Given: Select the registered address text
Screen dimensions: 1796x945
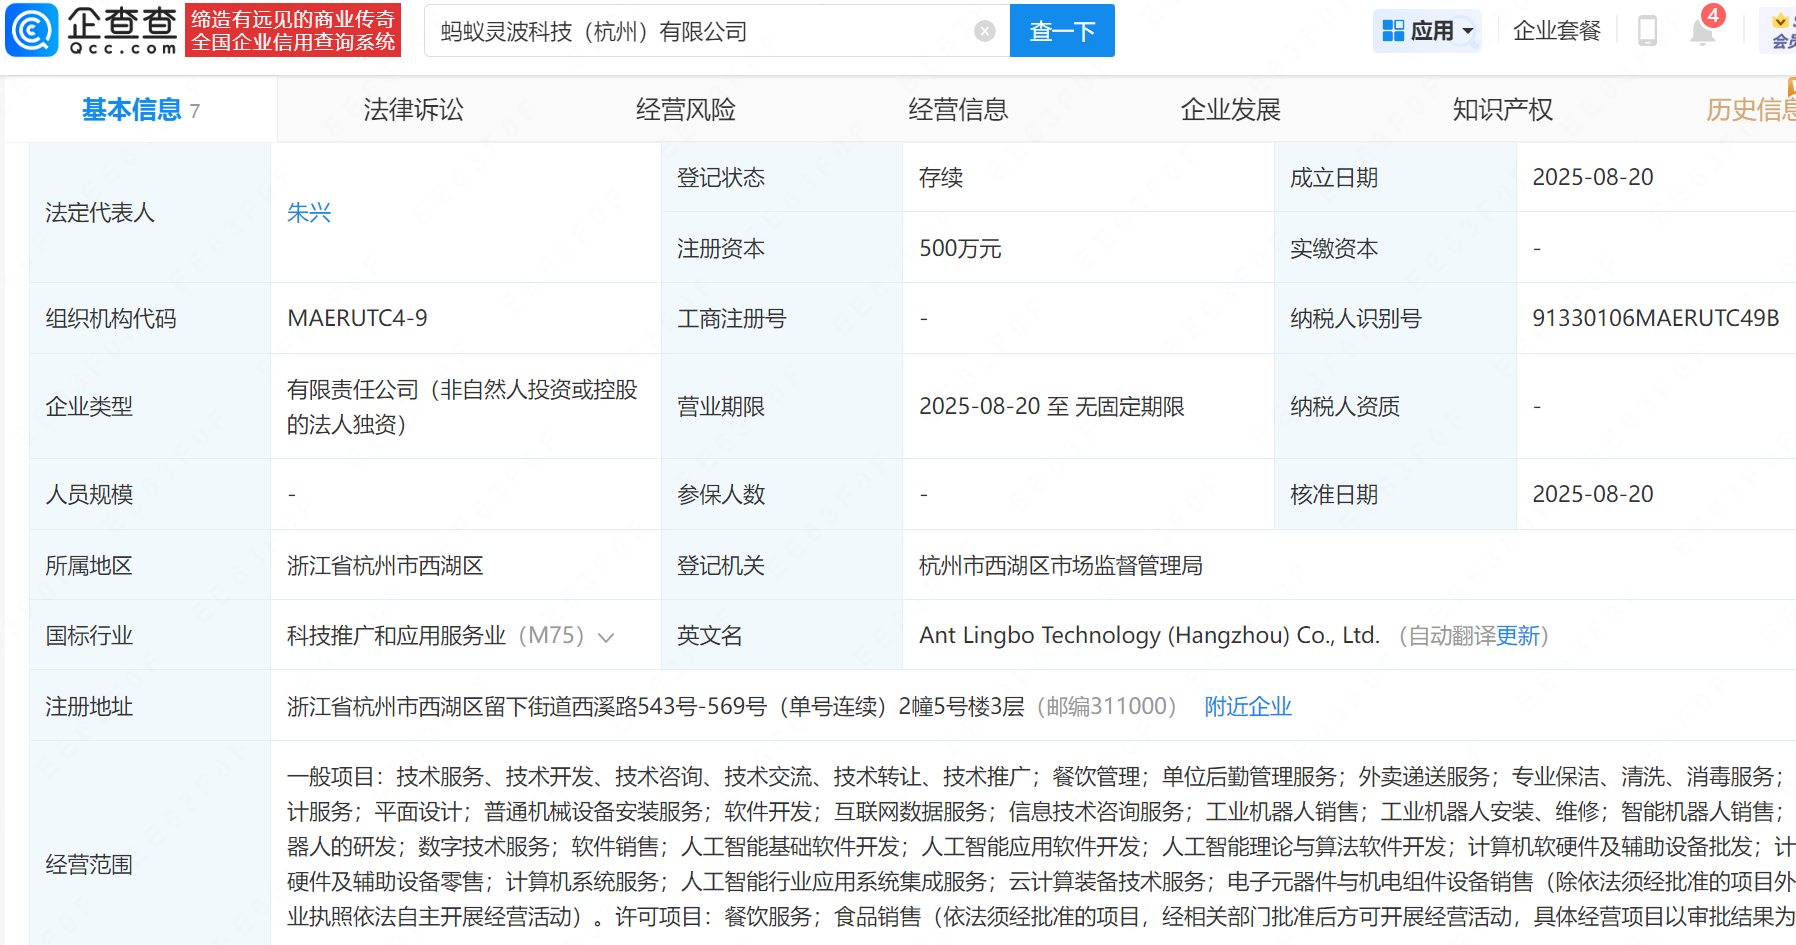Looking at the screenshot, I should [656, 707].
